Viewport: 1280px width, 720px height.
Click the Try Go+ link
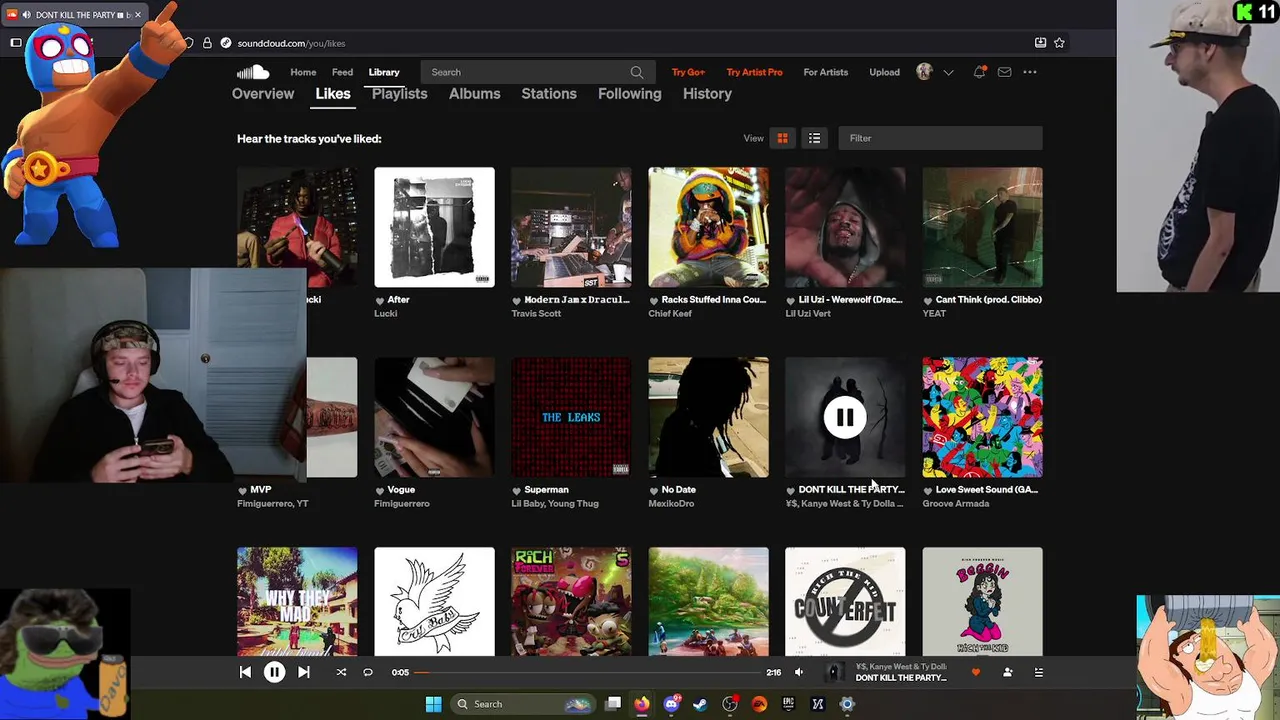(688, 72)
